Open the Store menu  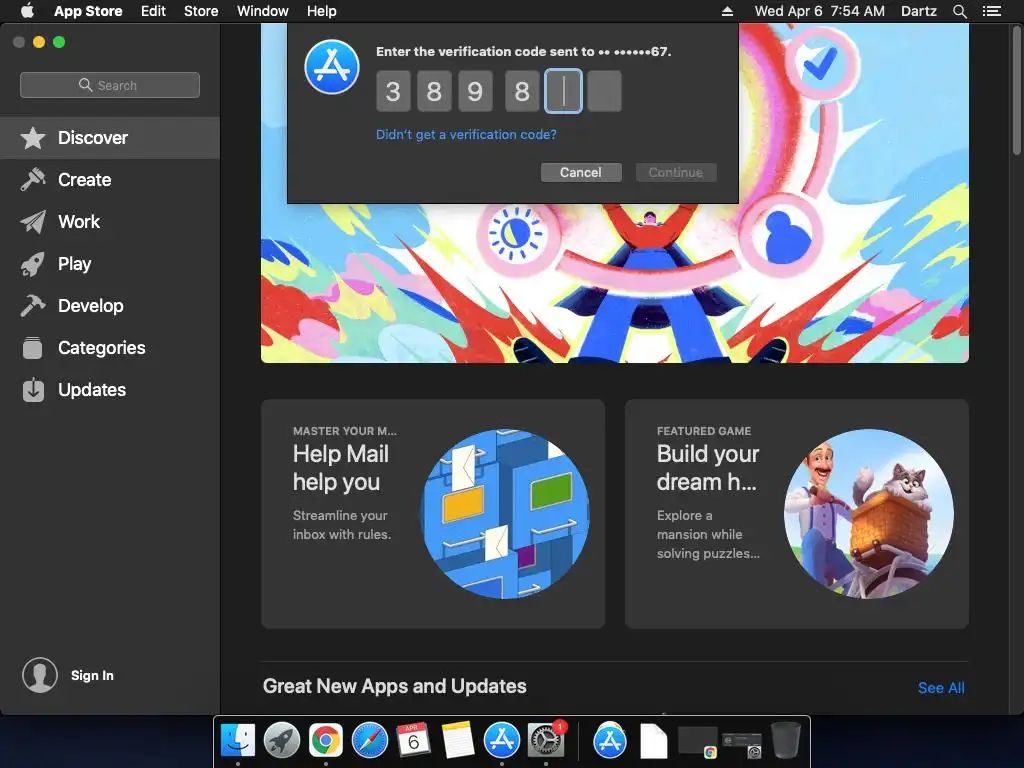point(201,11)
